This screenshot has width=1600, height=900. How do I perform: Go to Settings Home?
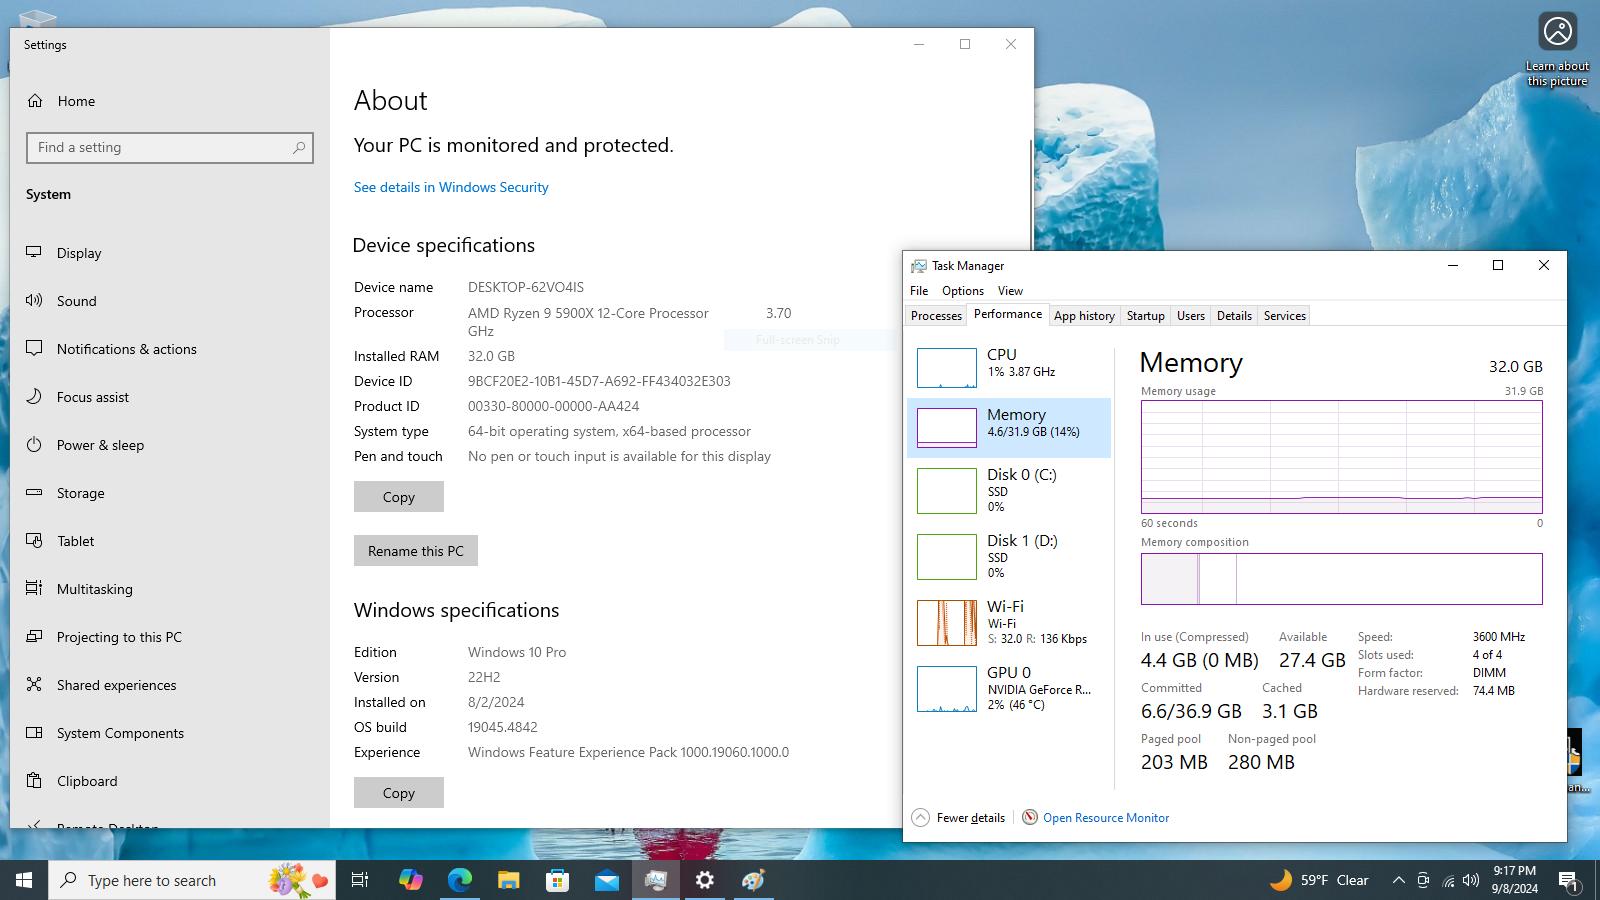click(170, 101)
